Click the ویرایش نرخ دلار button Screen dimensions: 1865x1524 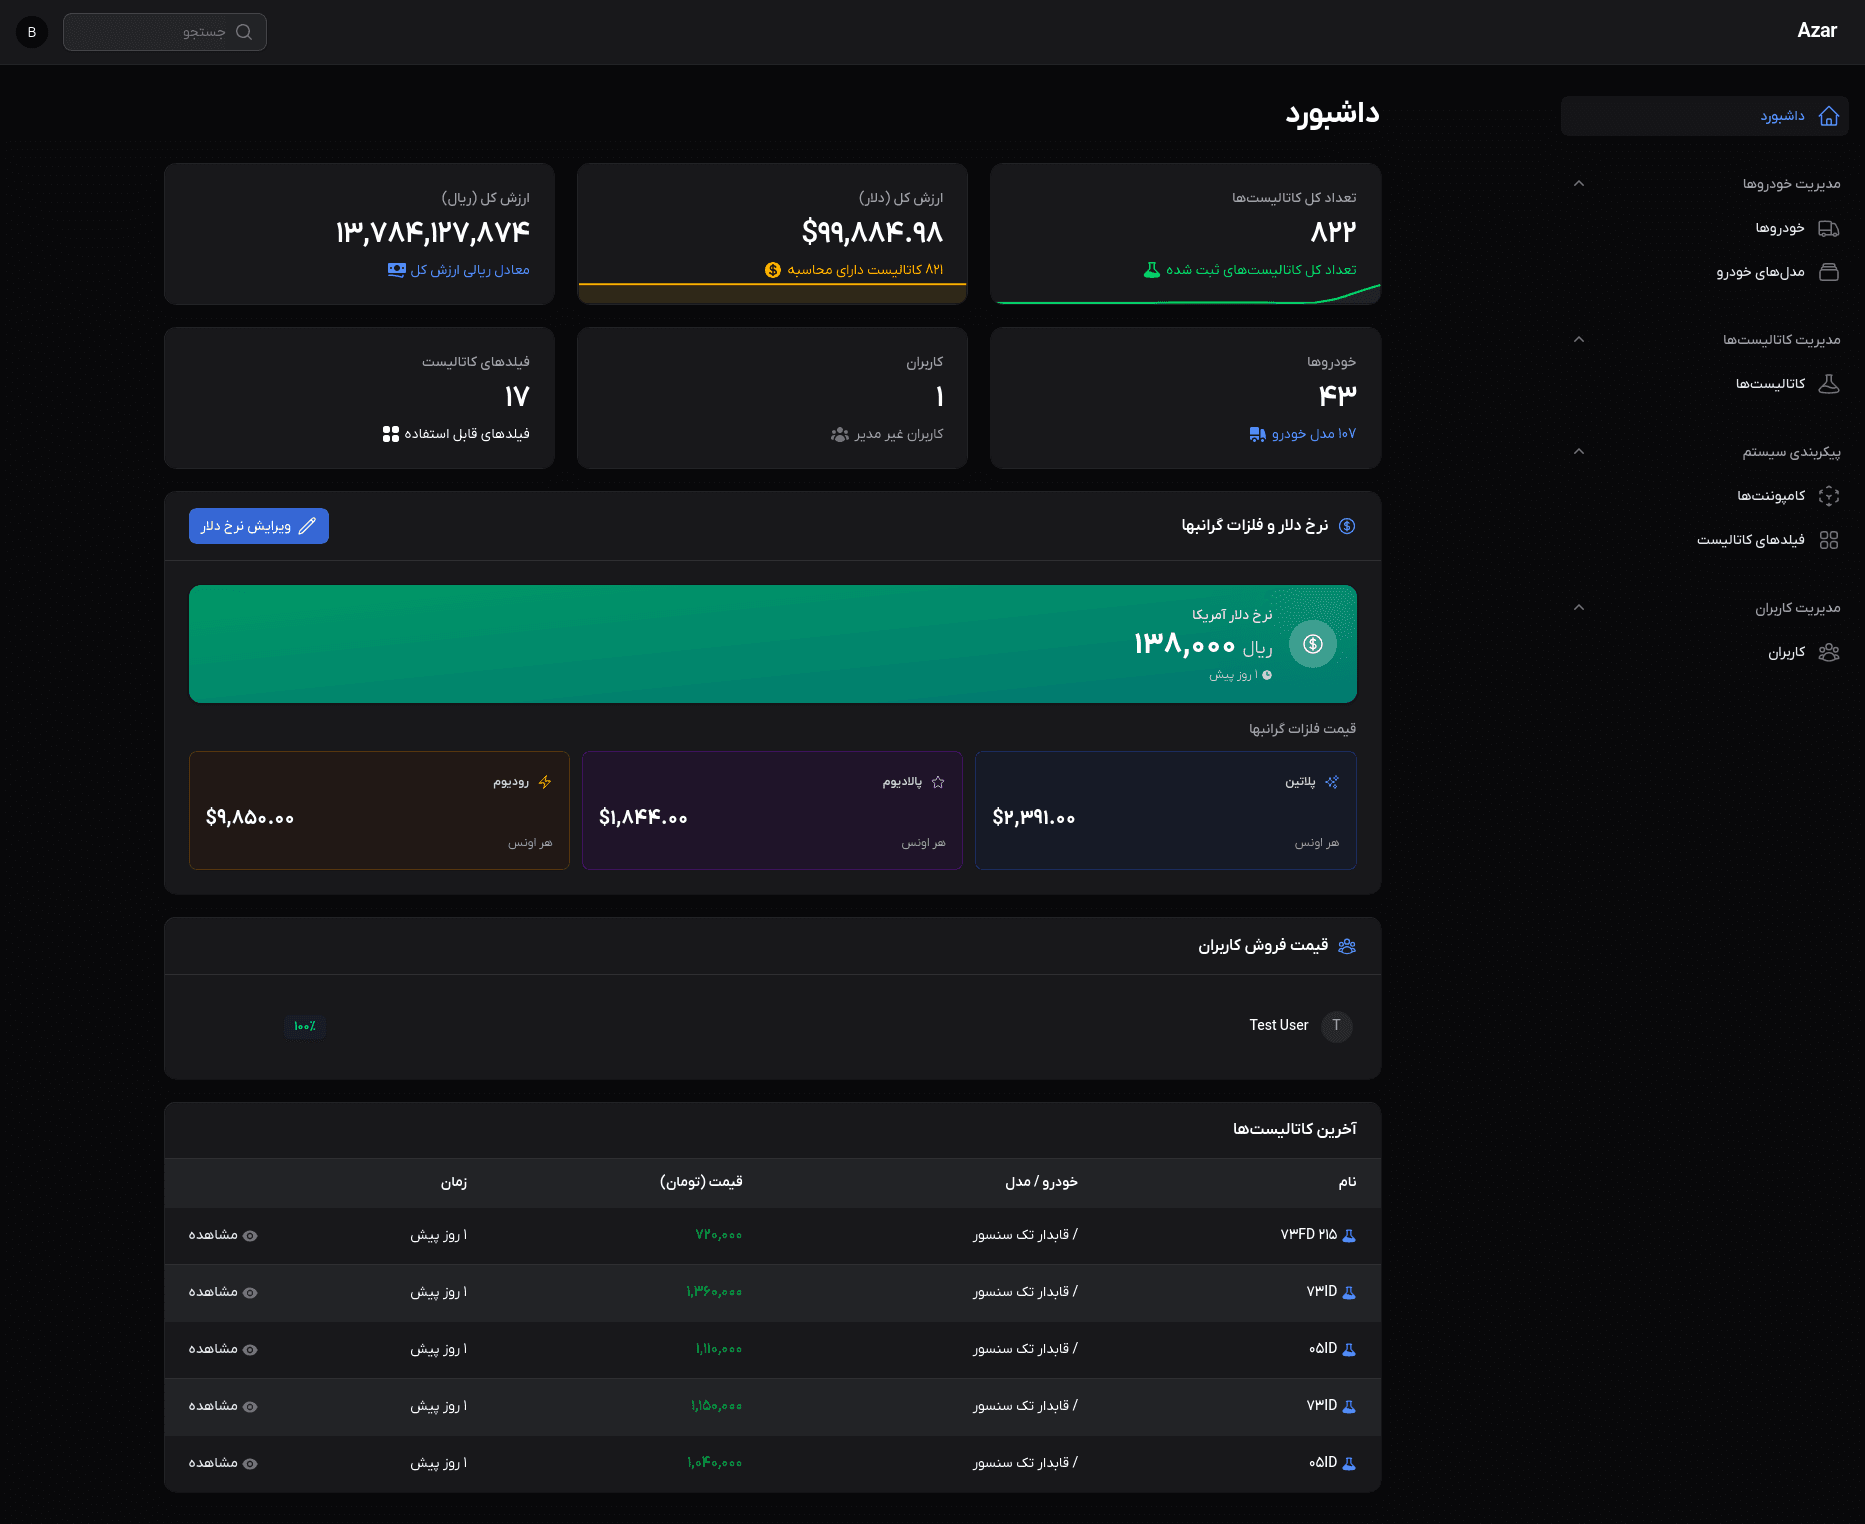click(259, 526)
